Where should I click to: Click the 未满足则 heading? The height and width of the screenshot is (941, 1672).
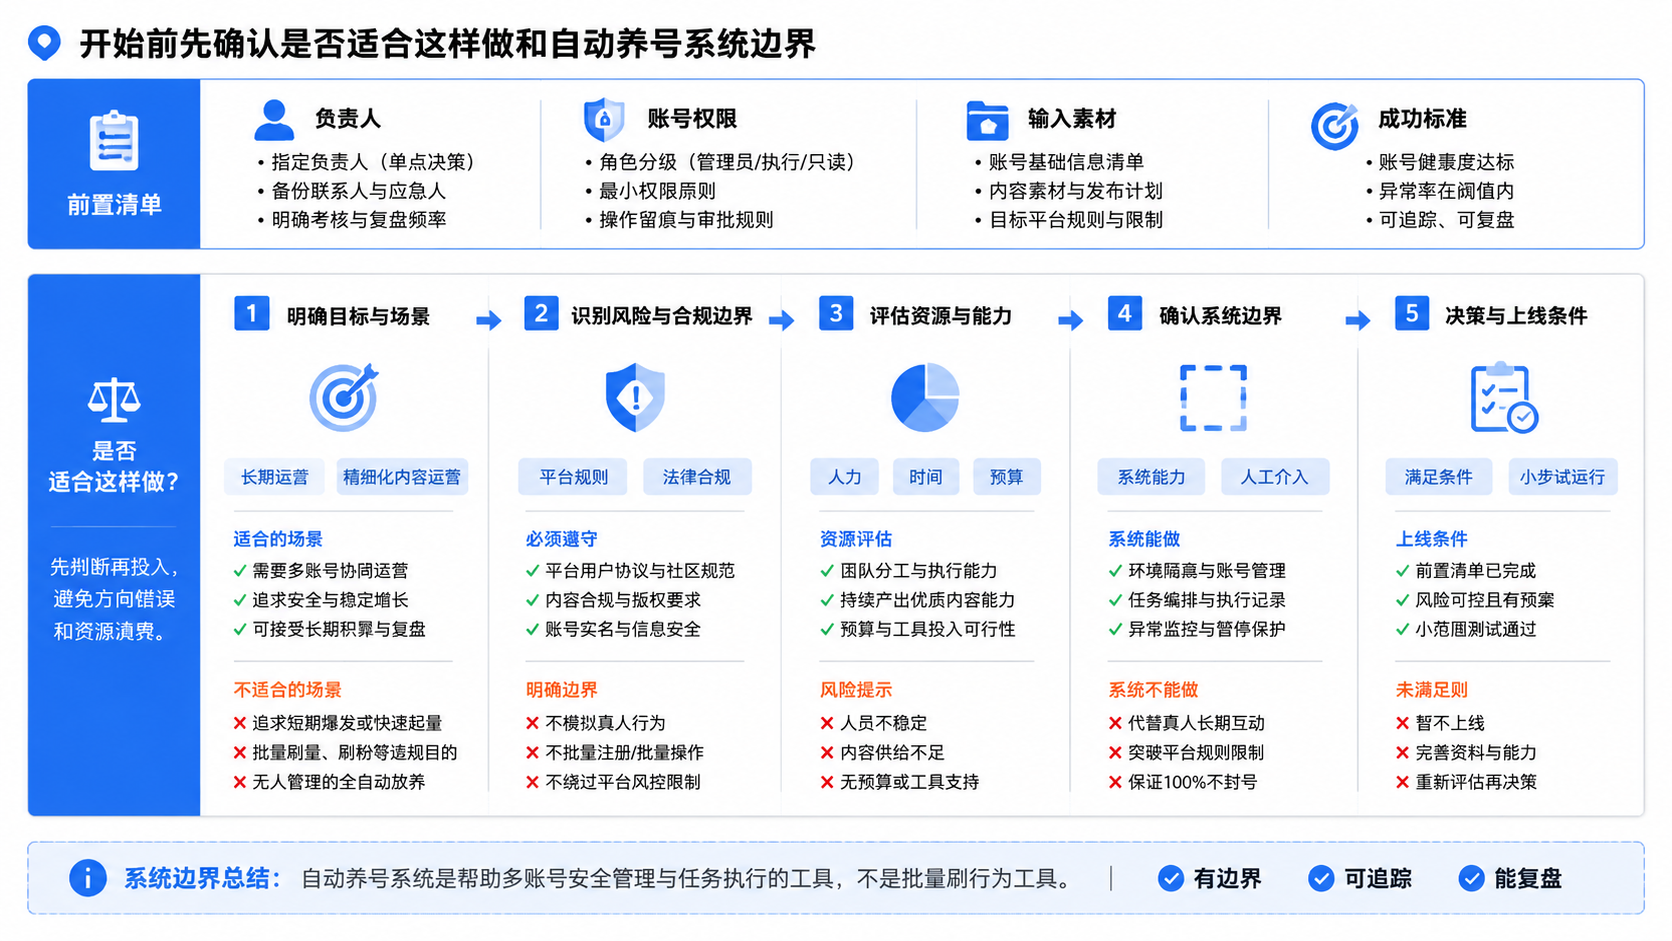[1432, 690]
